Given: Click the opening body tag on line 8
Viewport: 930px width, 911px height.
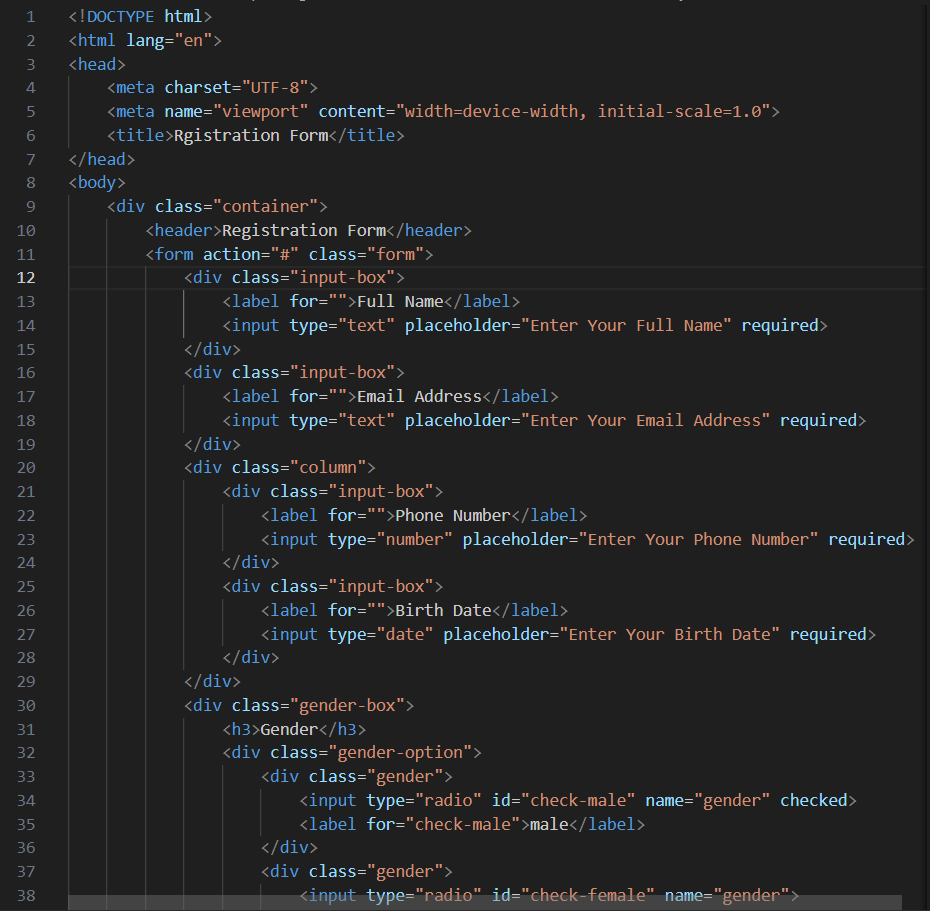Looking at the screenshot, I should [x=97, y=183].
